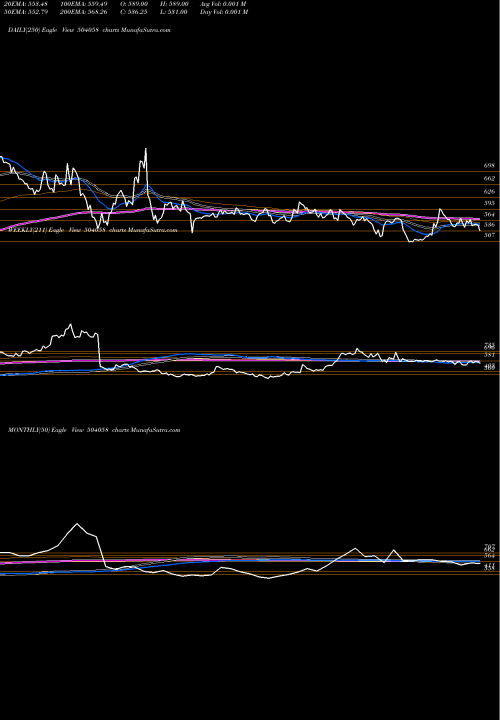Click the 50EMA value in the header
Viewport: 500px width, 720px height.
(x=25, y=12)
